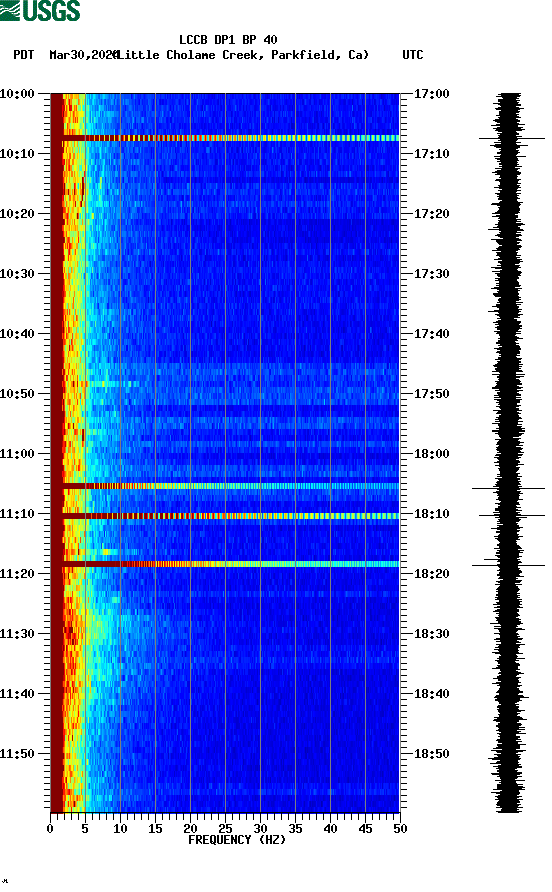Click the 'PDT' timezone label
Screen dimensions: 552x892
[24, 55]
